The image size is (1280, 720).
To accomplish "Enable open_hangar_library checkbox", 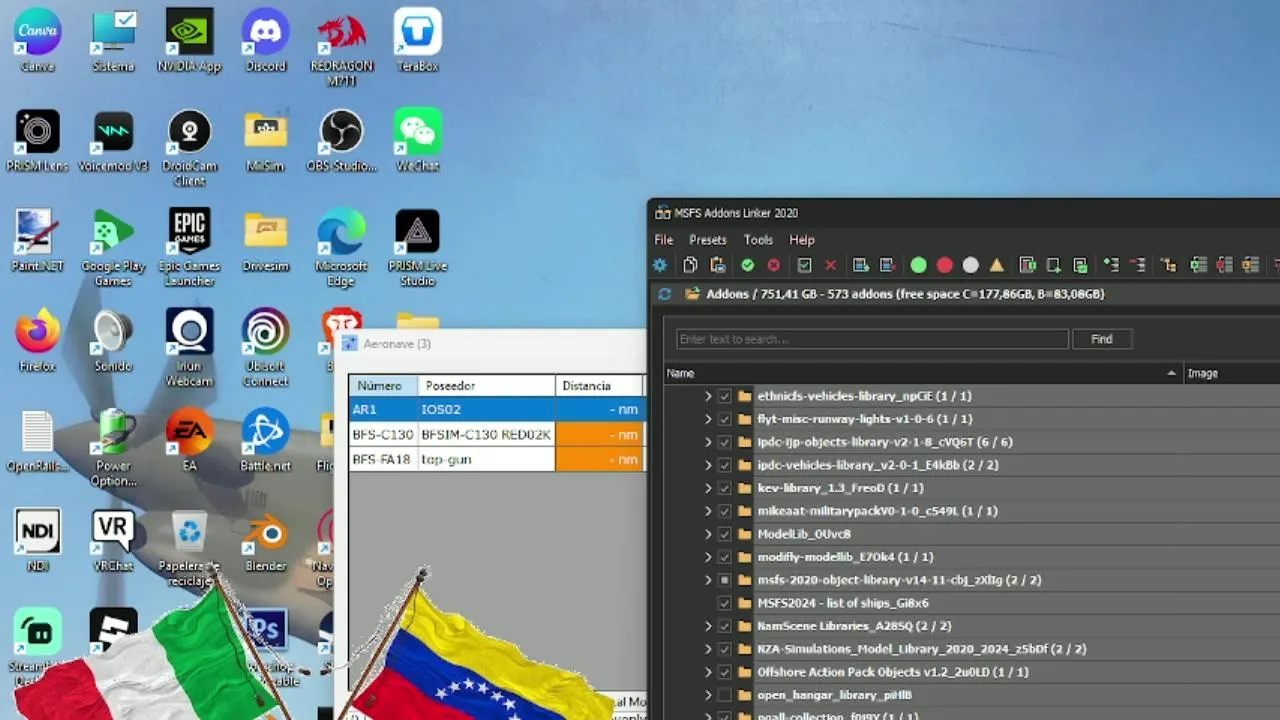I will click(724, 695).
